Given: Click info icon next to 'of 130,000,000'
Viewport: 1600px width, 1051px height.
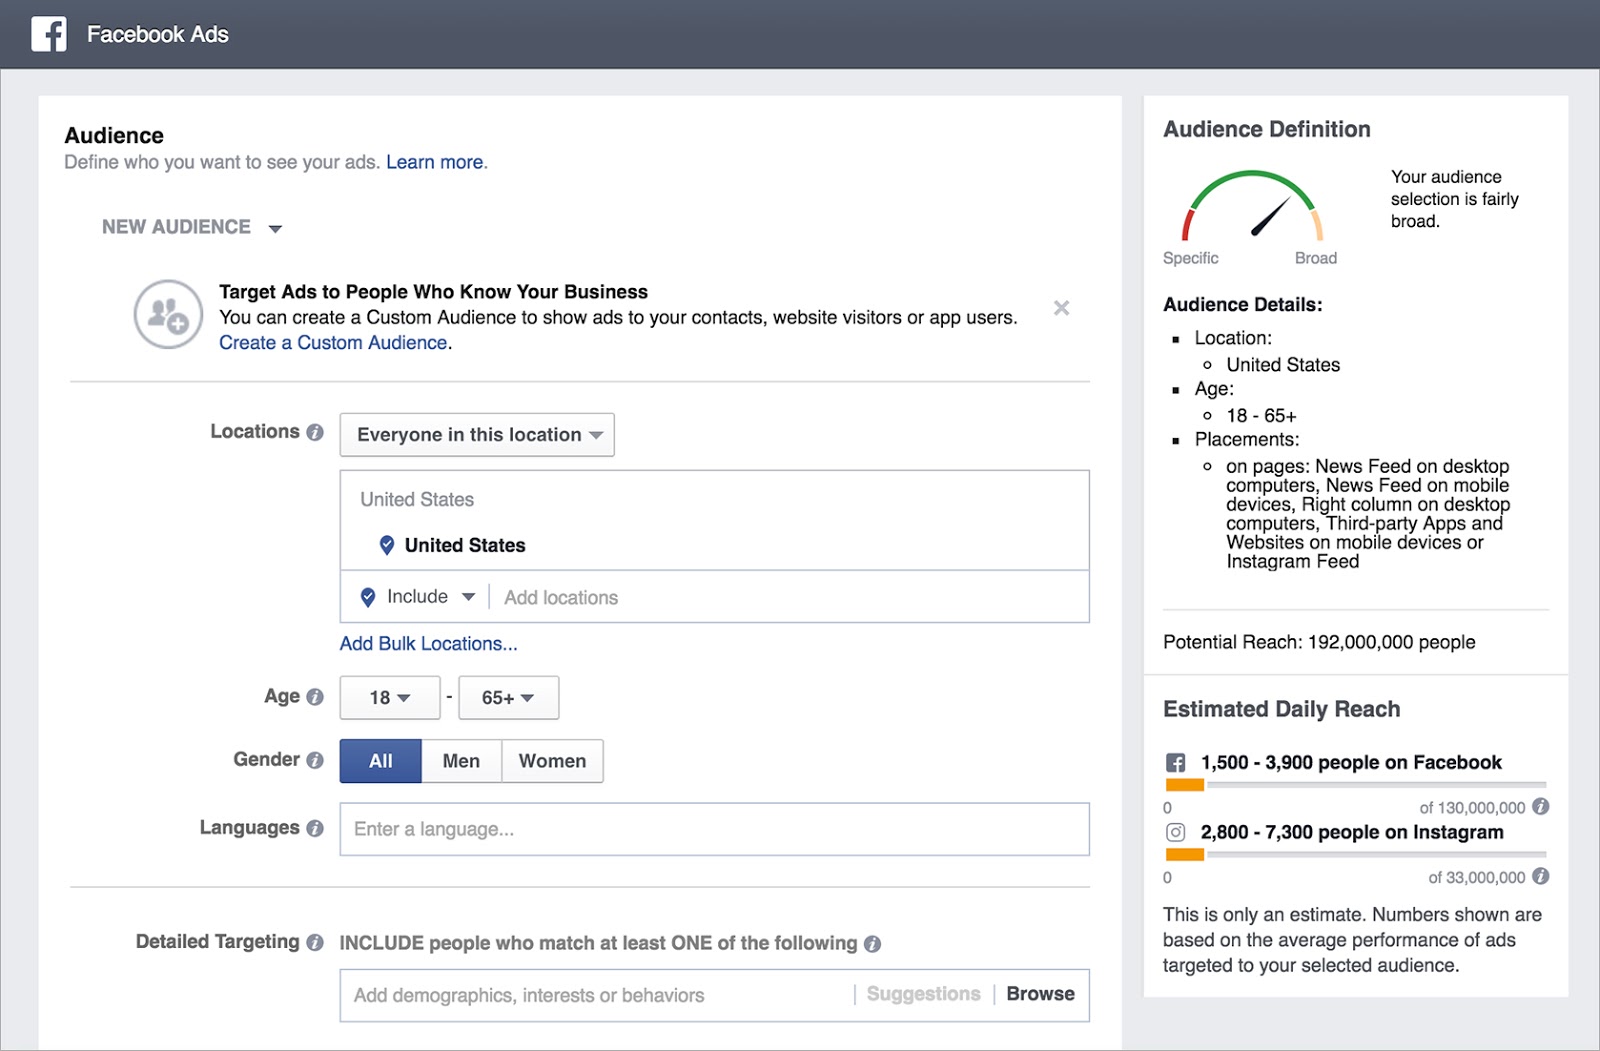Looking at the screenshot, I should pos(1541,806).
